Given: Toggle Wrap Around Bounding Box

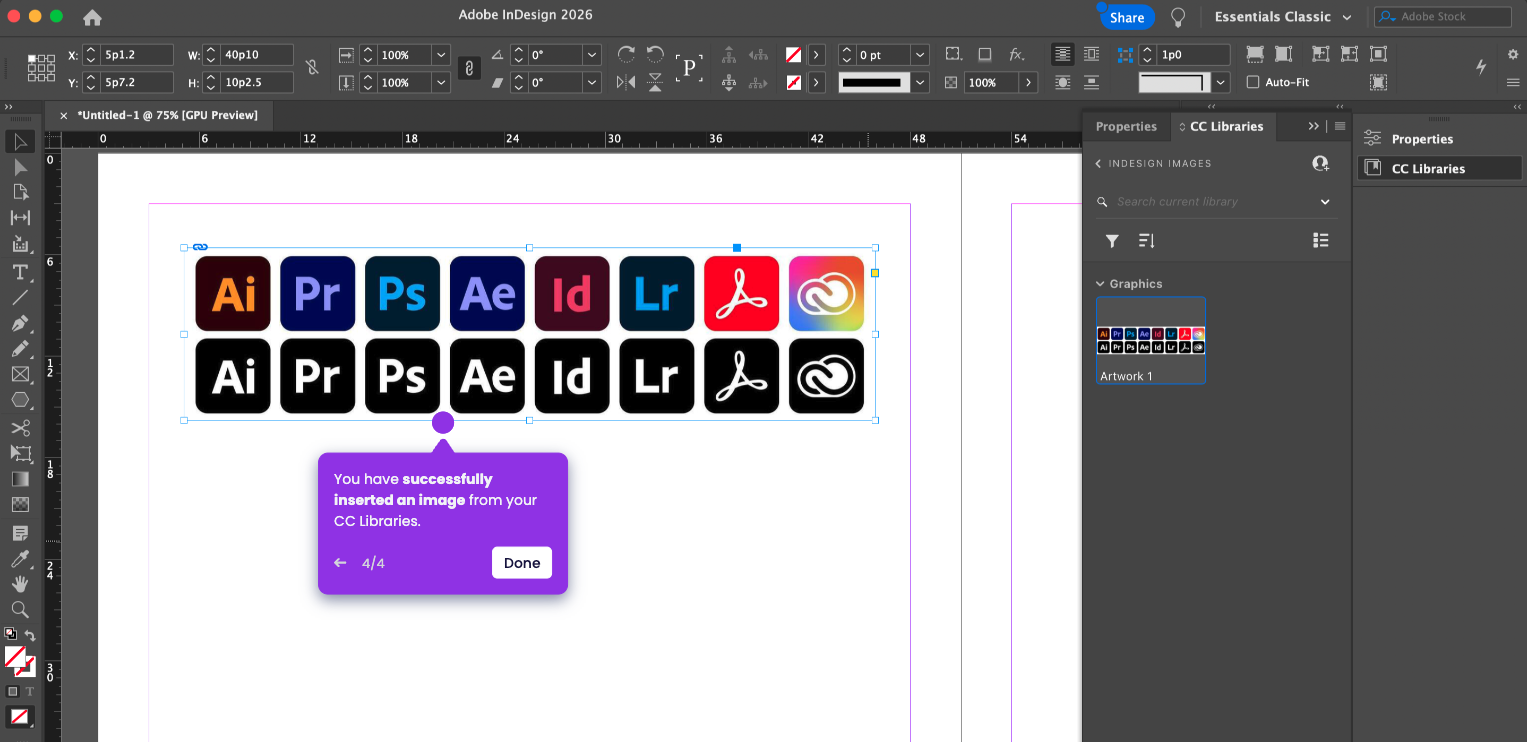Looking at the screenshot, I should coord(1091,54).
